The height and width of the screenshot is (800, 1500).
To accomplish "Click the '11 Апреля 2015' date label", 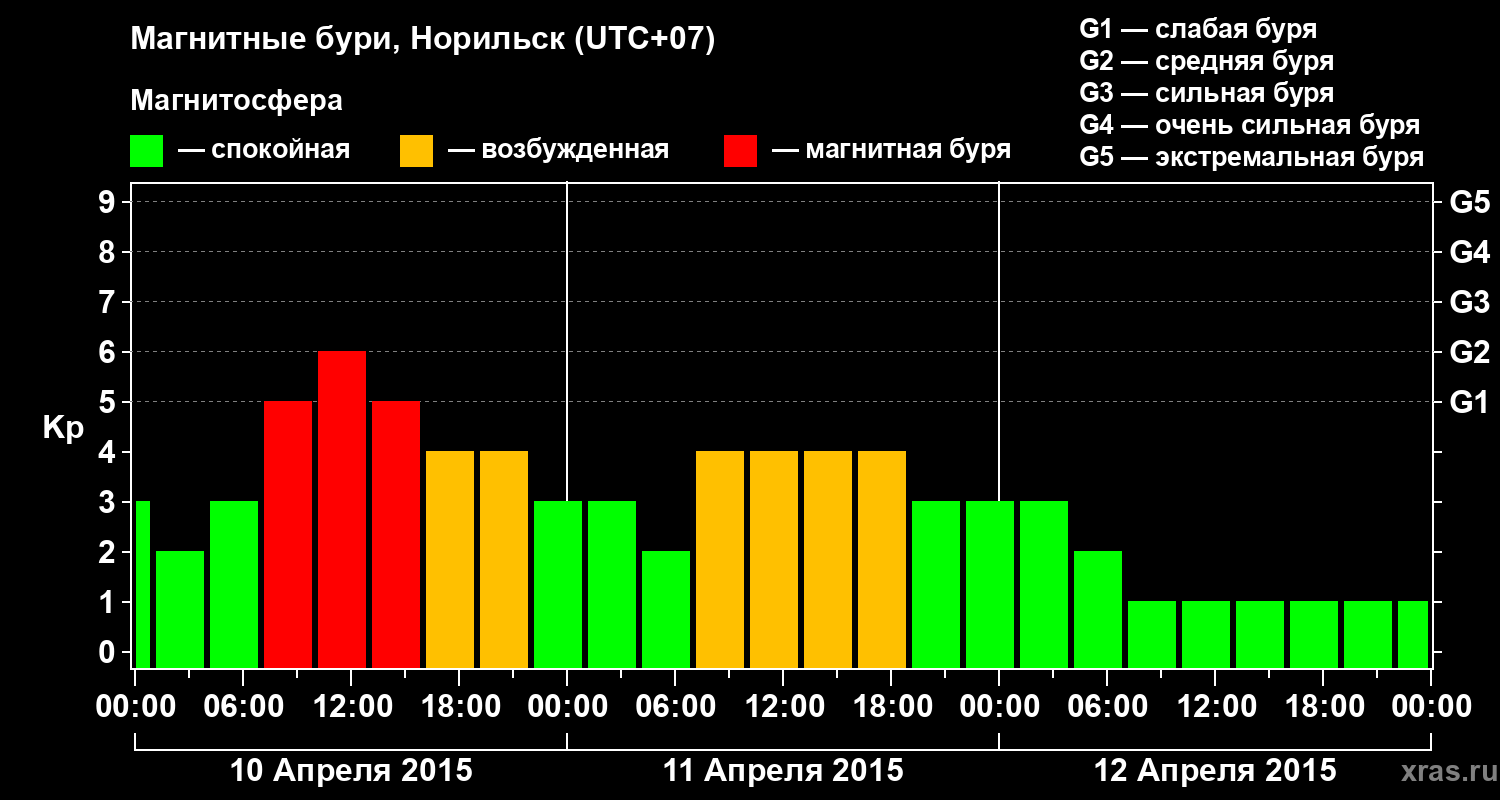I will [783, 771].
